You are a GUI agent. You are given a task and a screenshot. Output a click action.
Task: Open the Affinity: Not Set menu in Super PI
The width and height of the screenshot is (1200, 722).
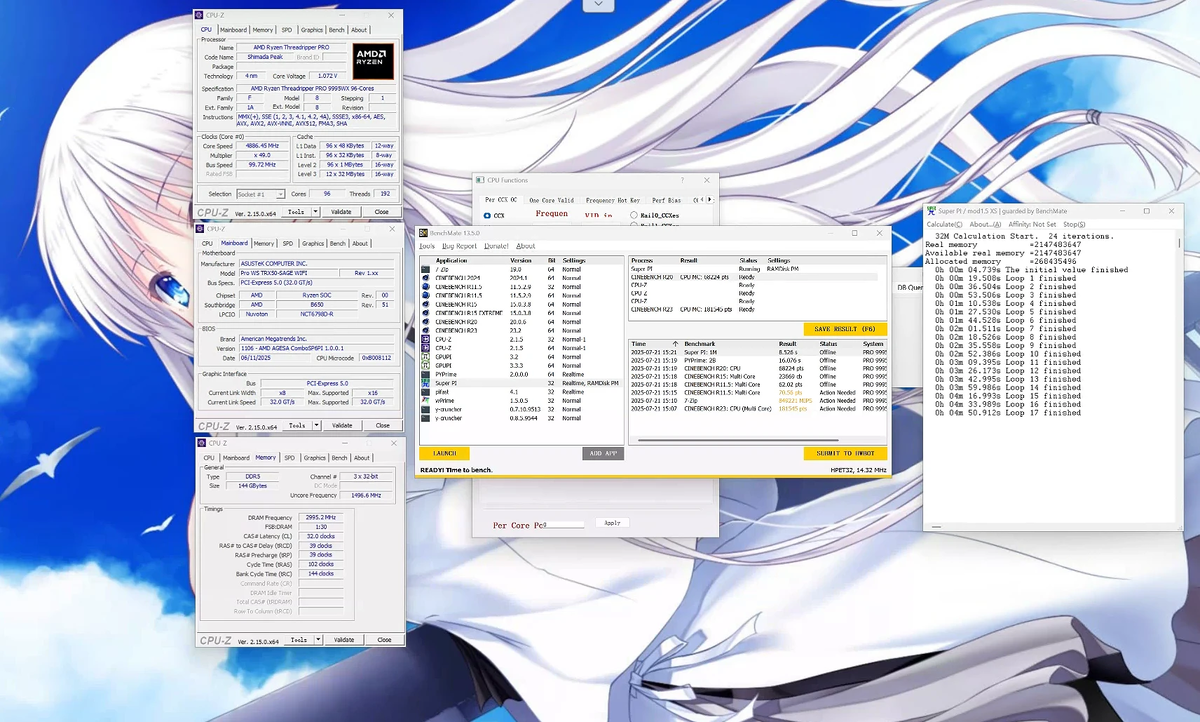click(1031, 224)
